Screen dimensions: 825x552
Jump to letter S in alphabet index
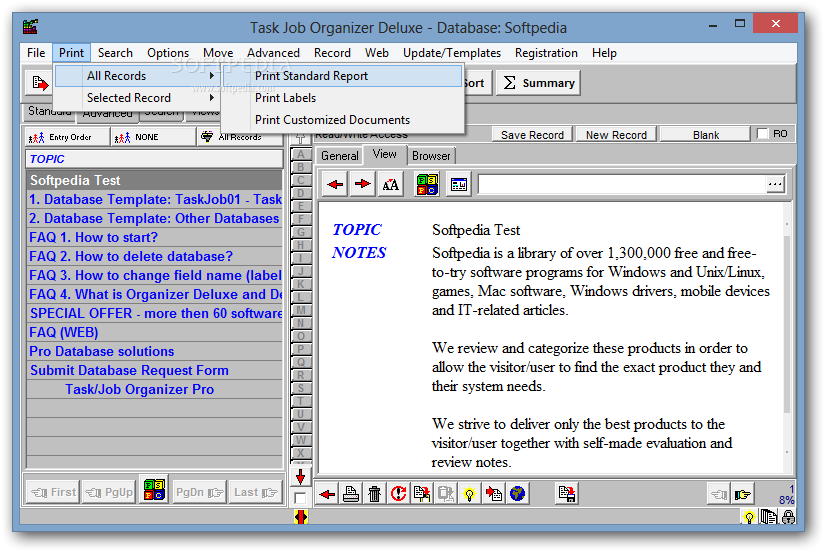coord(300,388)
